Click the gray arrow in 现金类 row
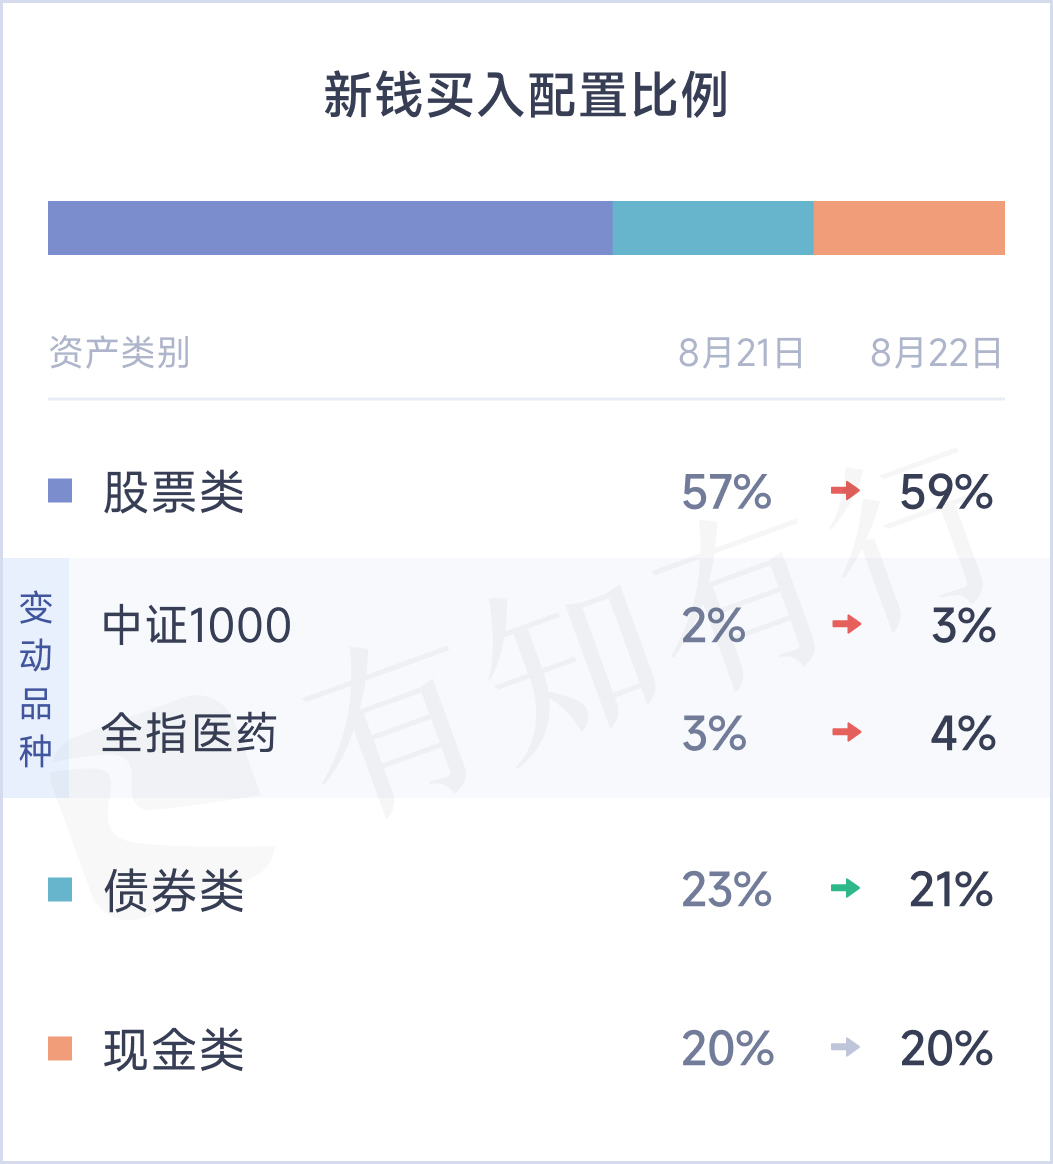Image resolution: width=1053 pixels, height=1164 pixels. pos(846,1049)
